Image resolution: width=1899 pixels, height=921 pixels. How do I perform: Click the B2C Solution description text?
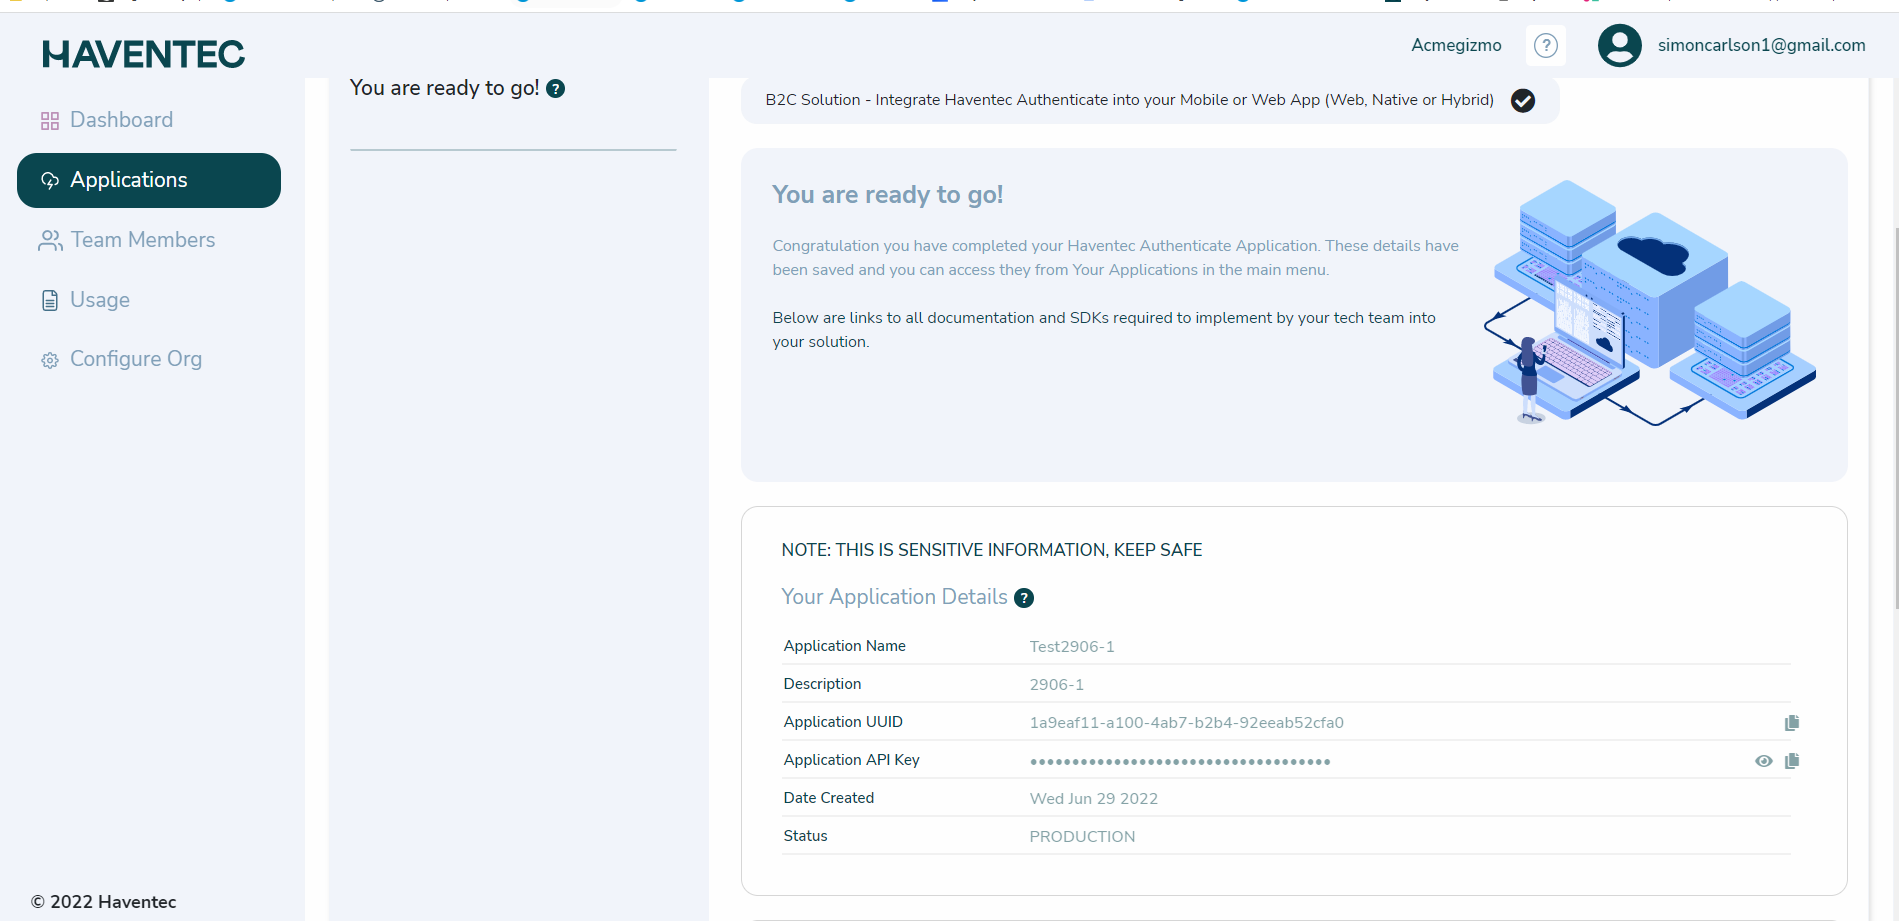[1130, 100]
